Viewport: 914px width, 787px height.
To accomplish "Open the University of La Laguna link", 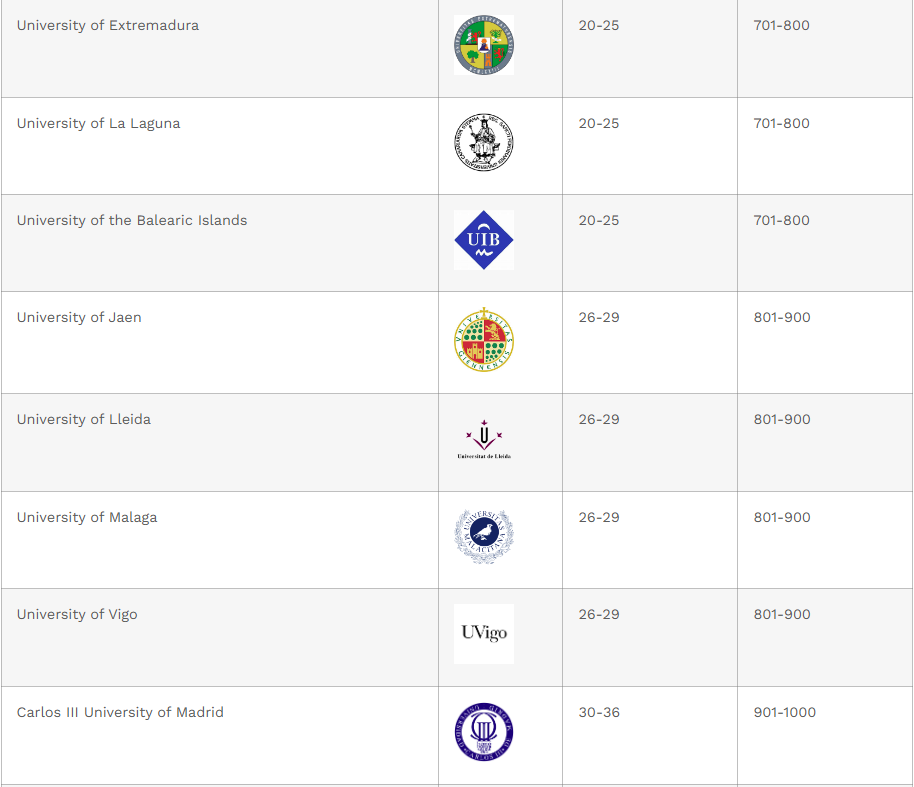I will click(x=99, y=123).
